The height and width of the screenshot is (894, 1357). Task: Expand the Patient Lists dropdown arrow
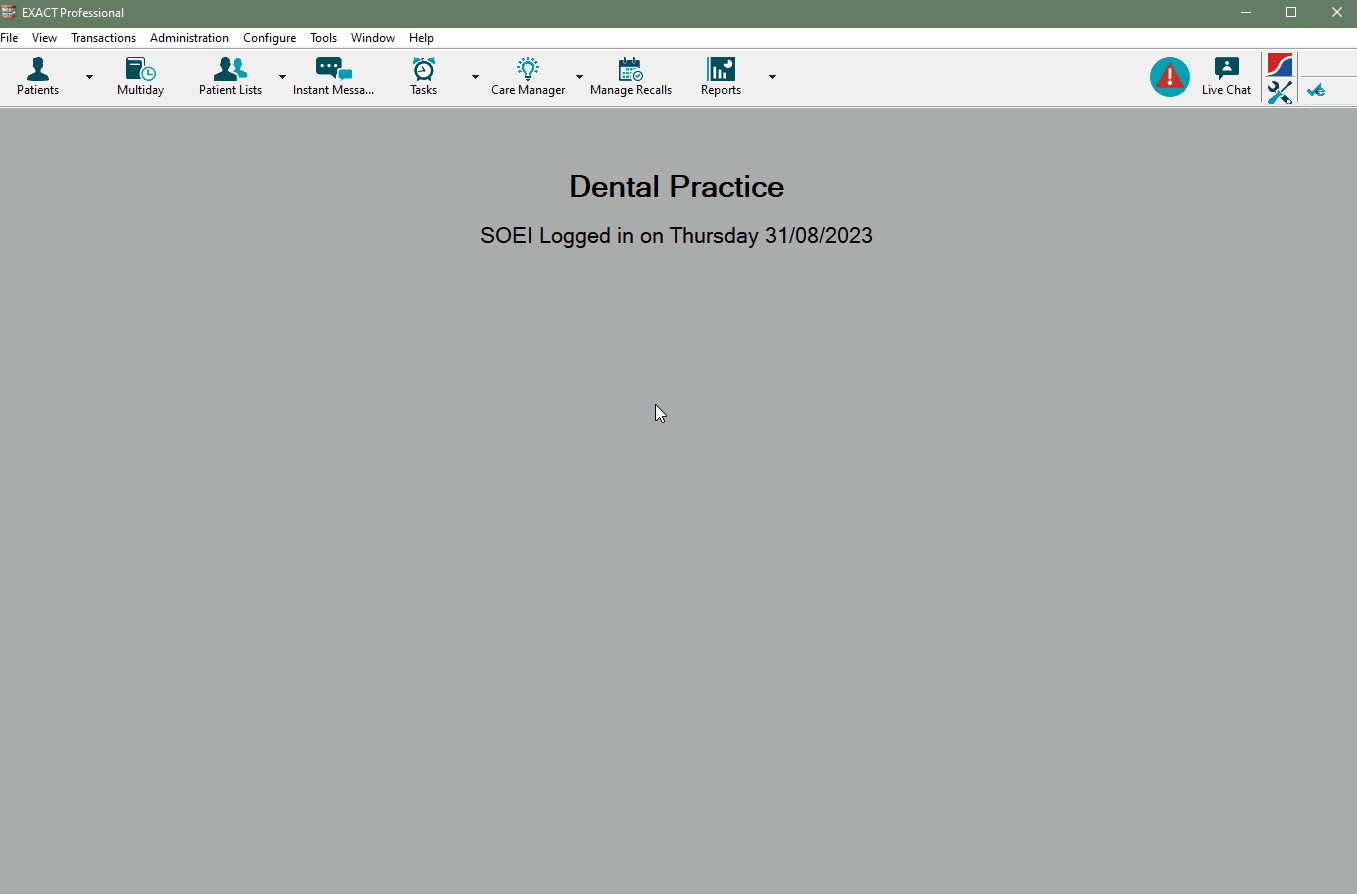(x=282, y=77)
